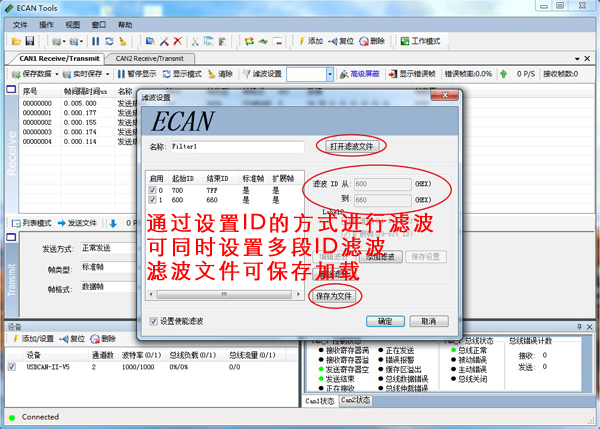Open the 视图 (View) menu
The height and width of the screenshot is (429, 600).
(x=73, y=24)
